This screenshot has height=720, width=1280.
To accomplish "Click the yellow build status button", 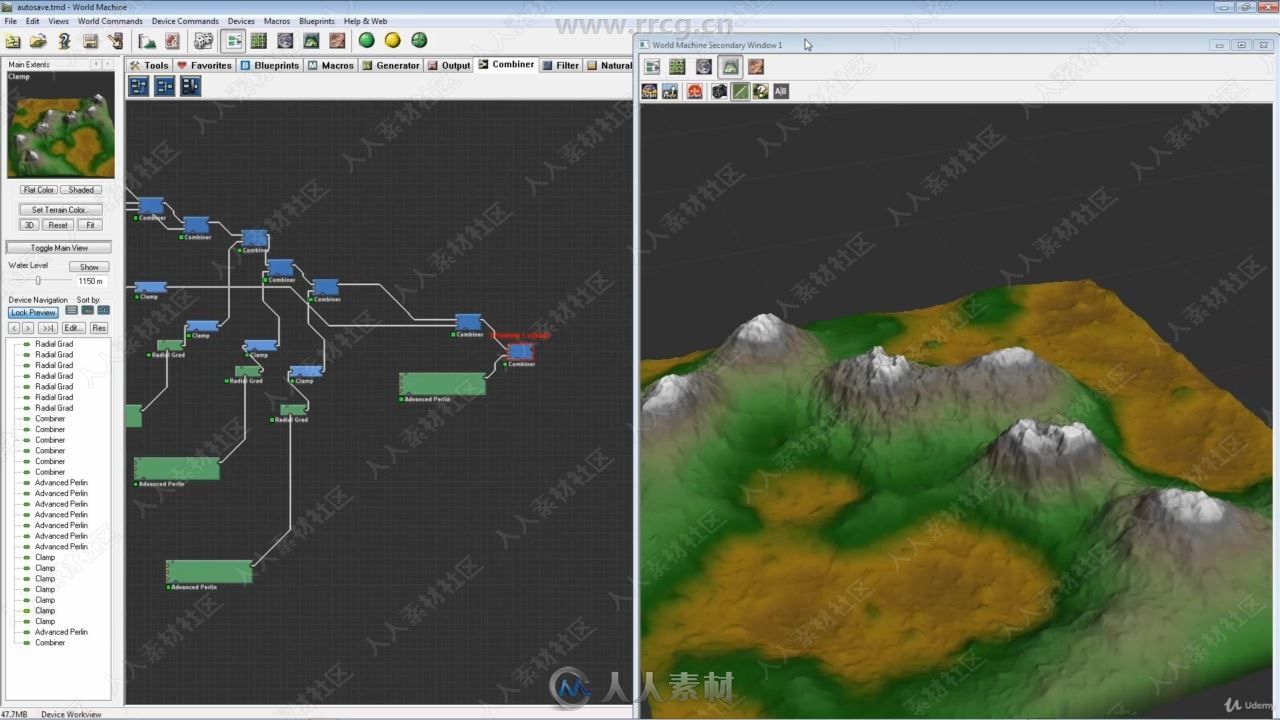I will point(393,41).
